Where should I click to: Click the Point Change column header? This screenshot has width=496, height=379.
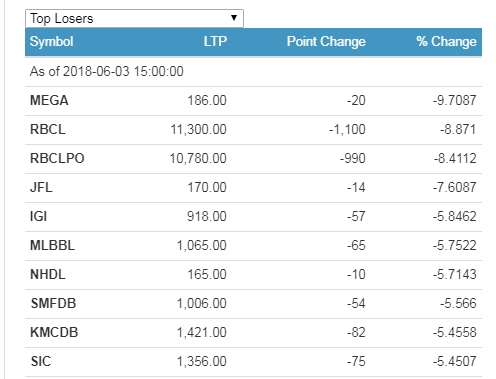coord(326,42)
